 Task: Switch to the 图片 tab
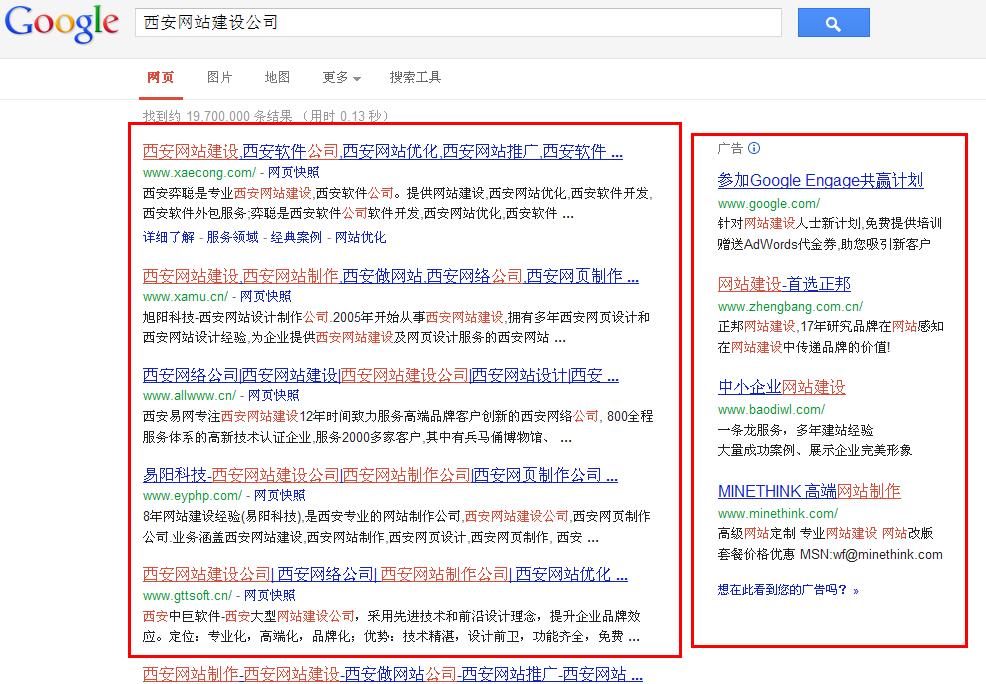219,77
